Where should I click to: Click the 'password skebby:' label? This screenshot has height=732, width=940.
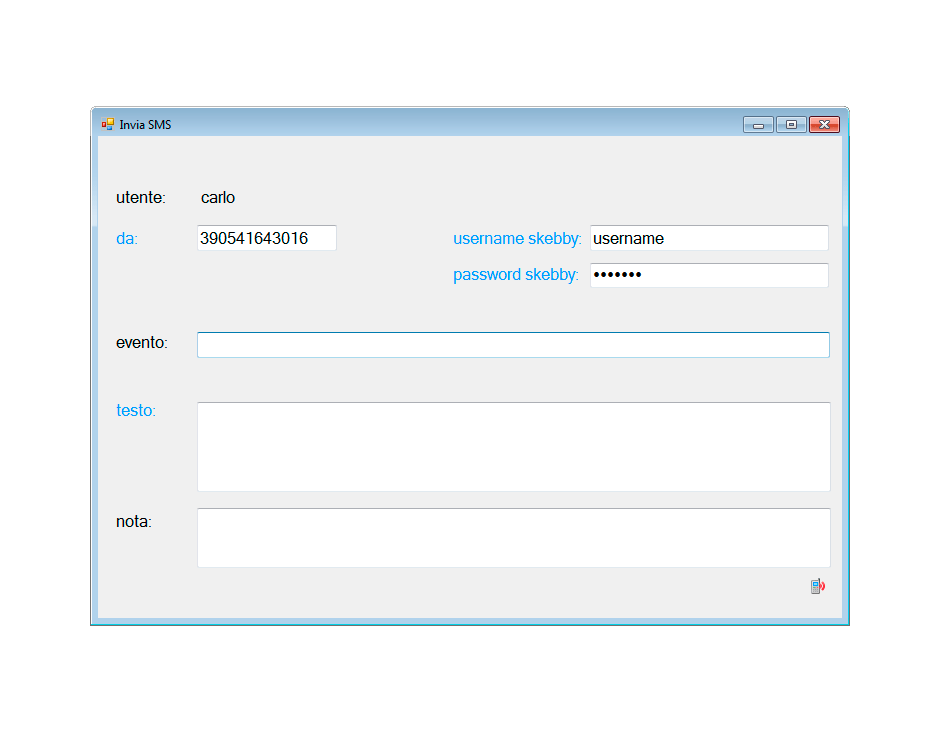516,275
